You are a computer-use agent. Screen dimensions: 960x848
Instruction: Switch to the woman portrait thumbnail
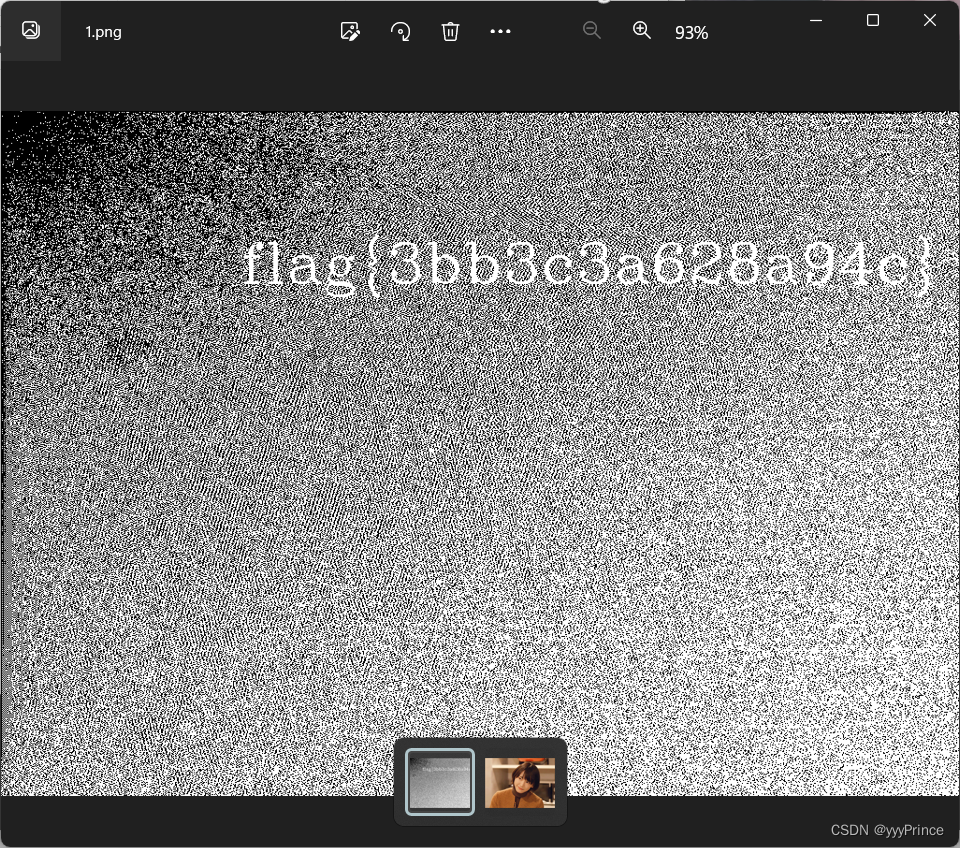520,781
